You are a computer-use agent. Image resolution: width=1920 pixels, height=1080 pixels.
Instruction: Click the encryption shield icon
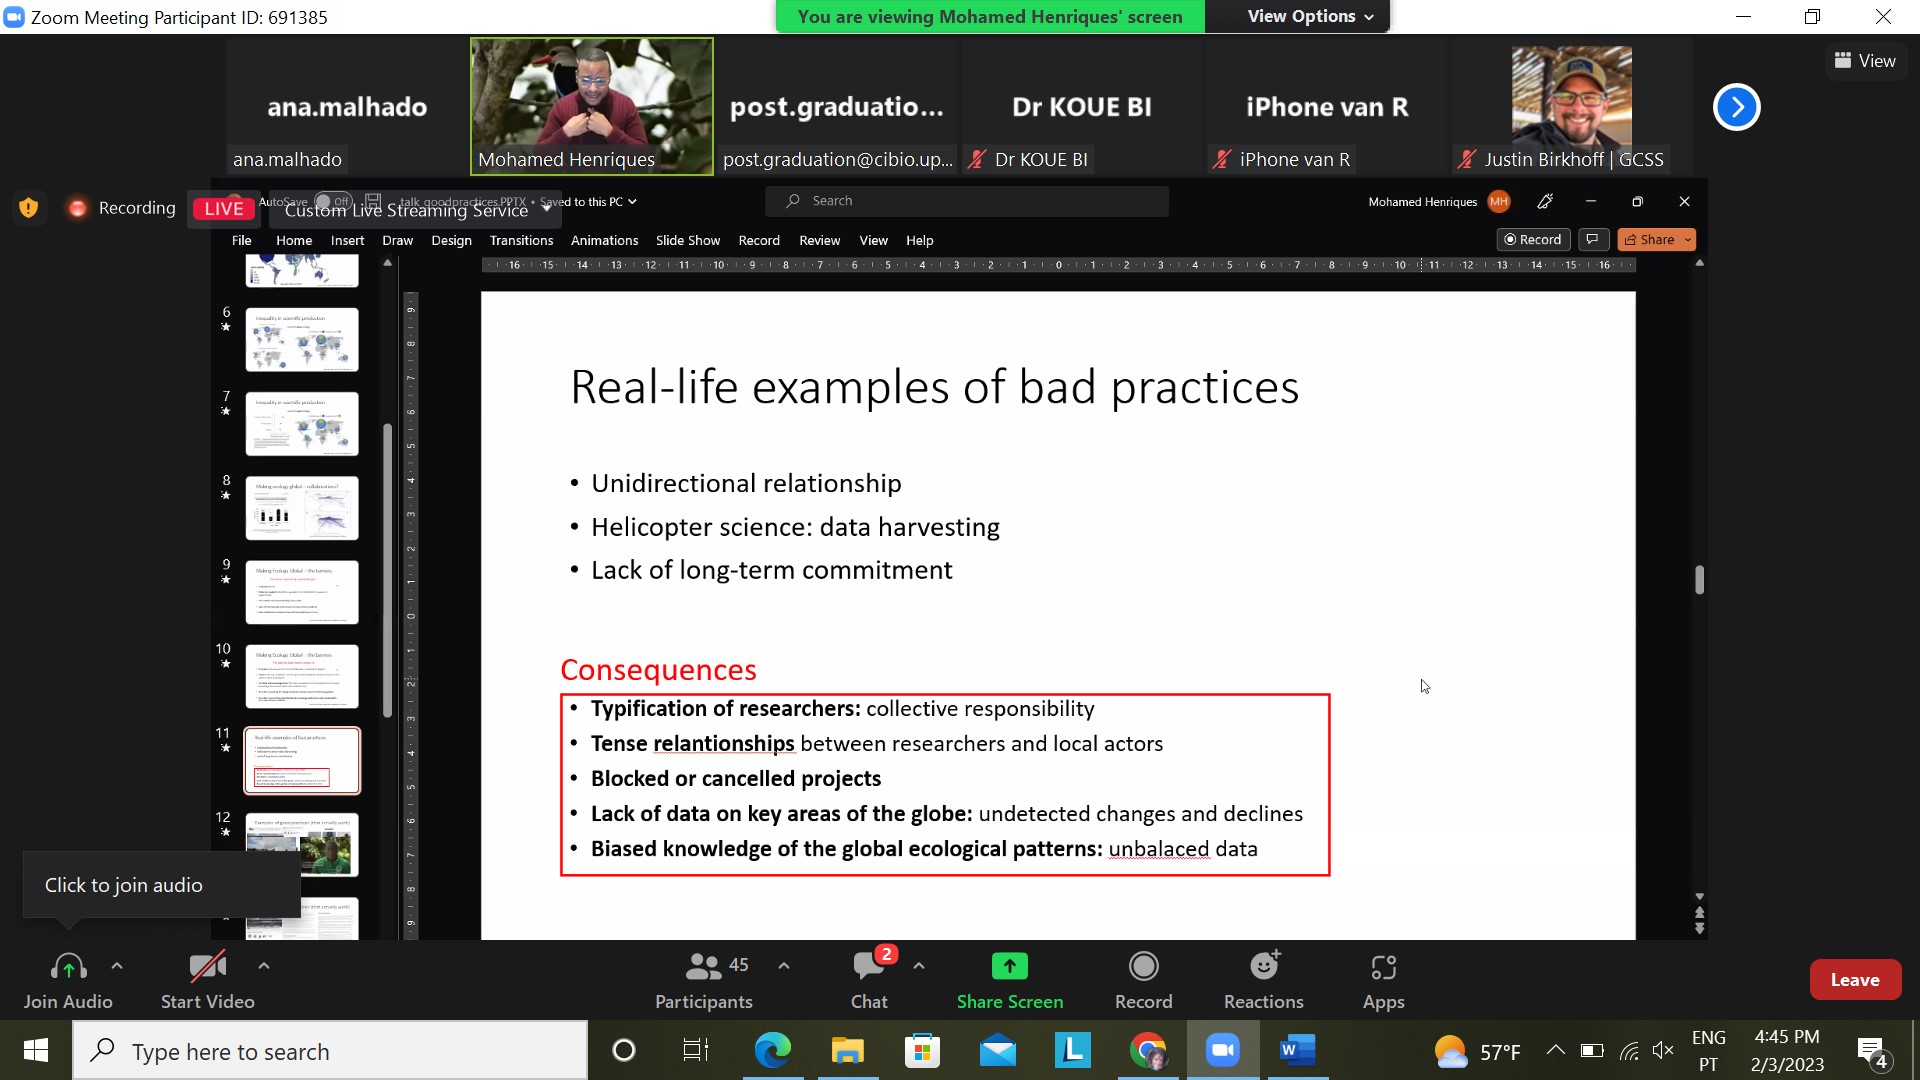[x=29, y=207]
